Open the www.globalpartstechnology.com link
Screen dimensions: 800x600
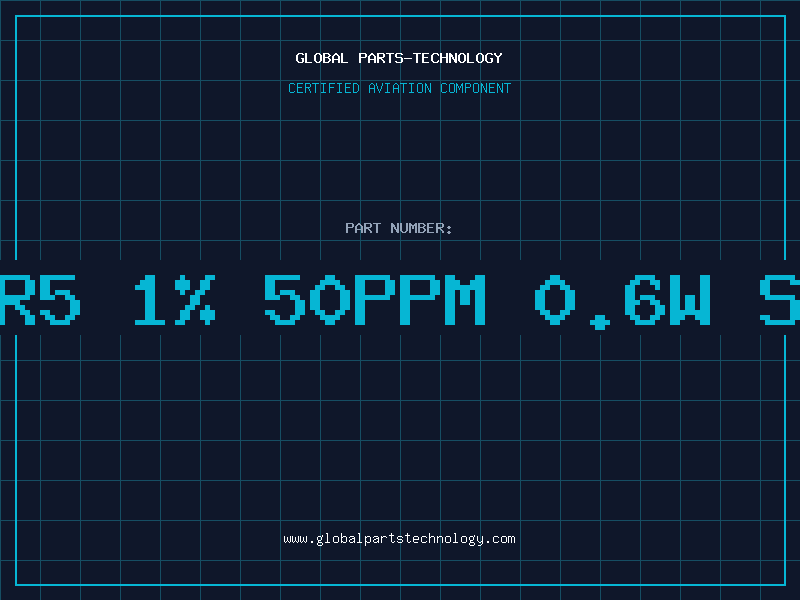tap(399, 539)
